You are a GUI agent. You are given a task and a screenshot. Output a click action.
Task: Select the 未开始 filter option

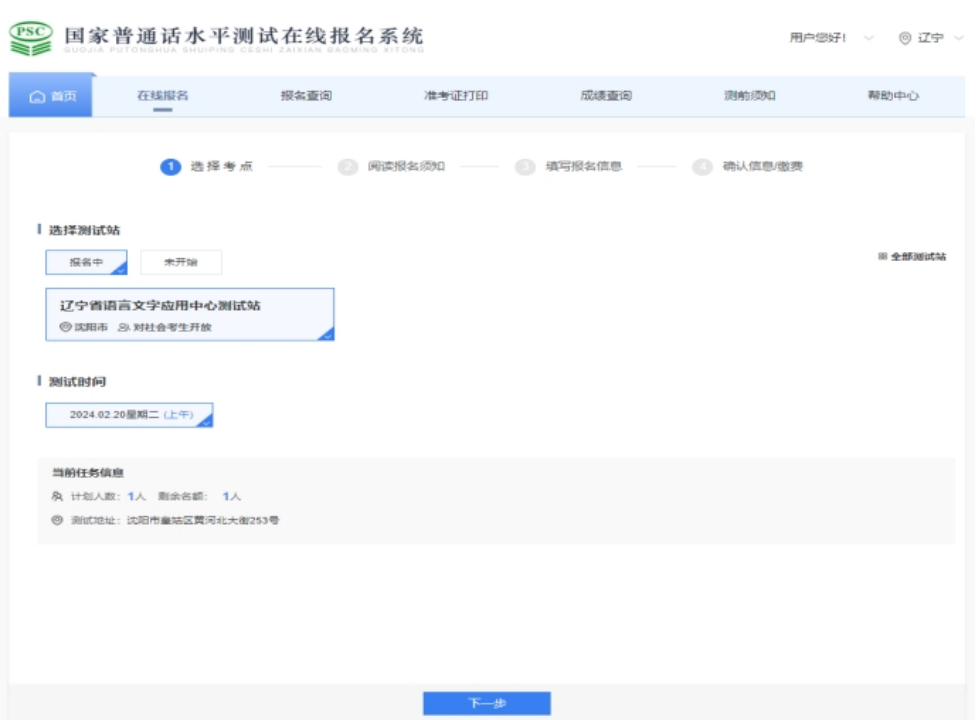181,262
